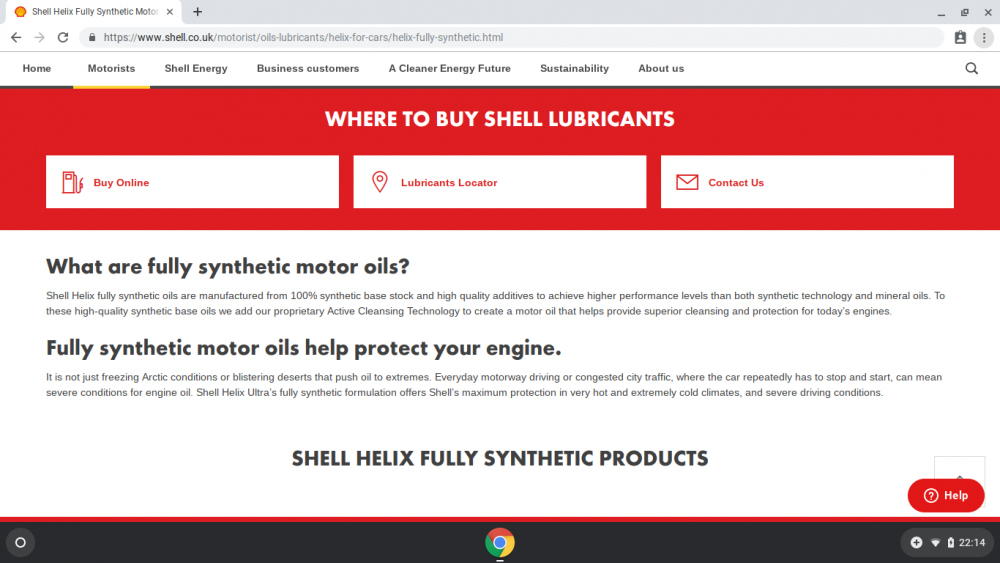Open a new browser tab
Screen dimensions: 1000x563
[x=198, y=11]
